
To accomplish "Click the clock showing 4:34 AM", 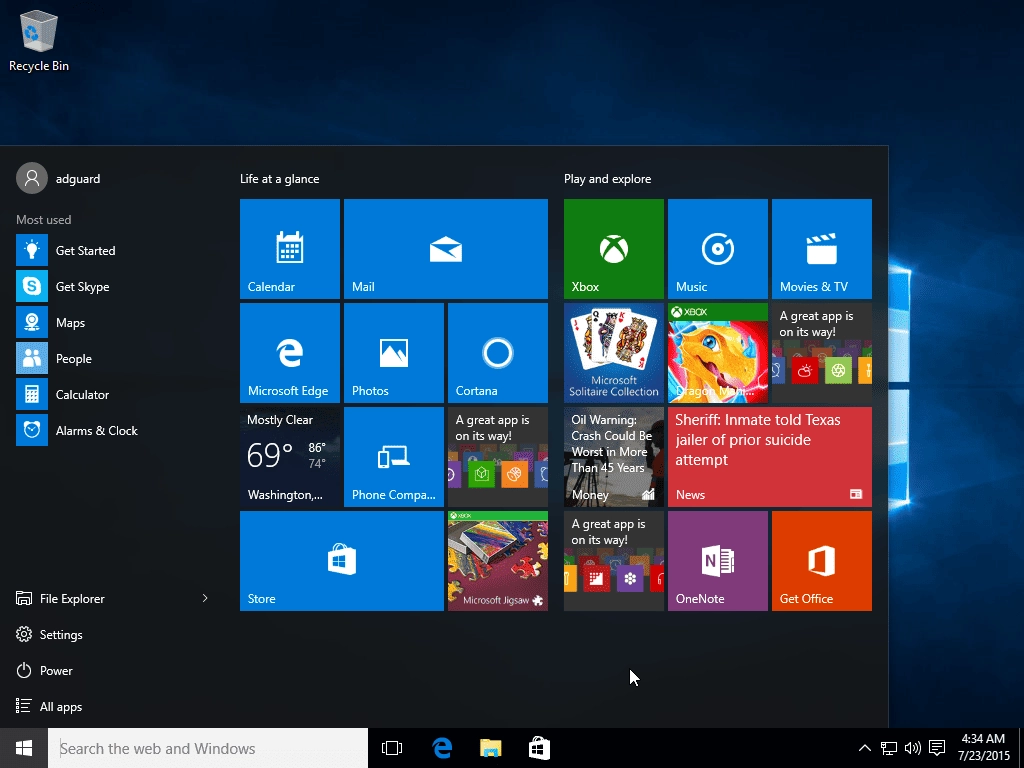I will click(x=984, y=748).
